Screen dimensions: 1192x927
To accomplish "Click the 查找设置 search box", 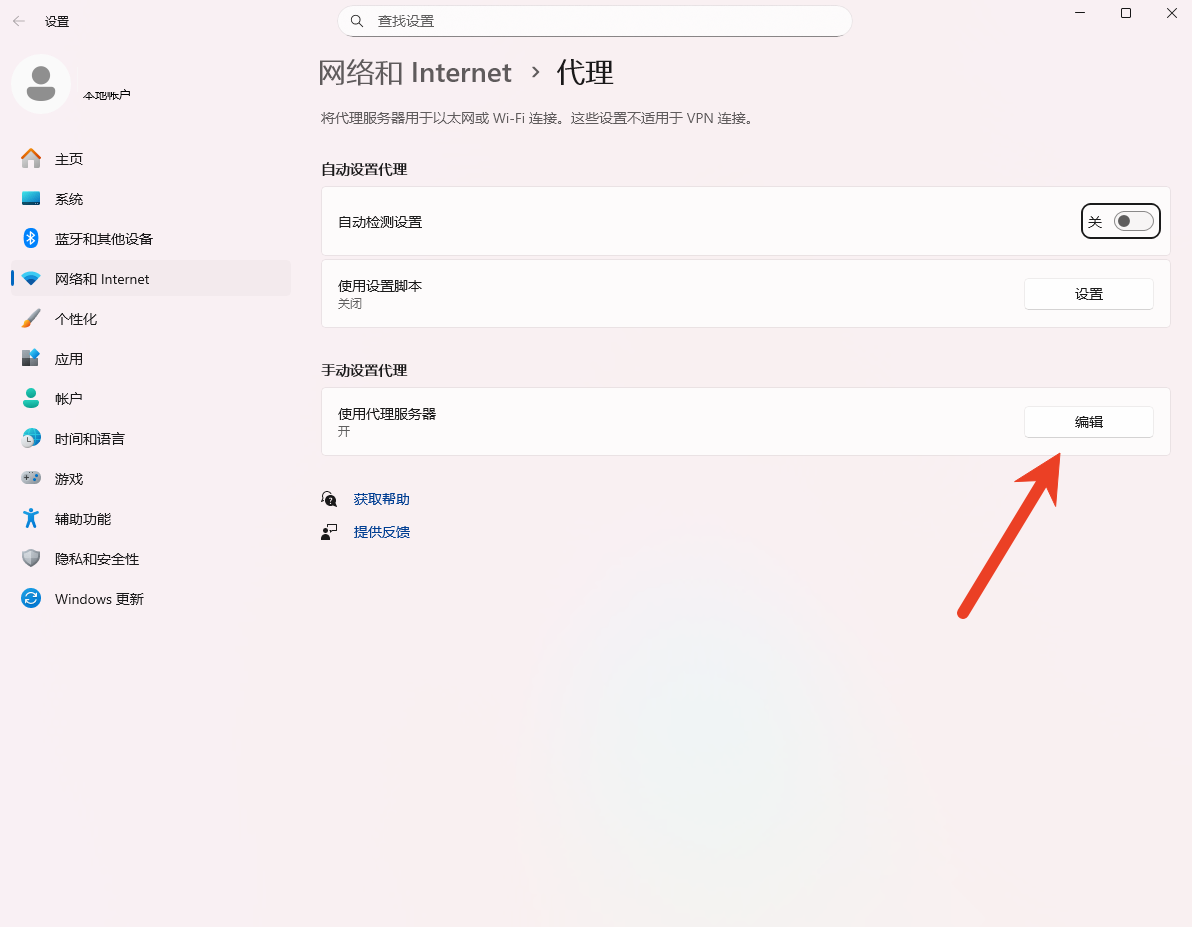I will (595, 21).
